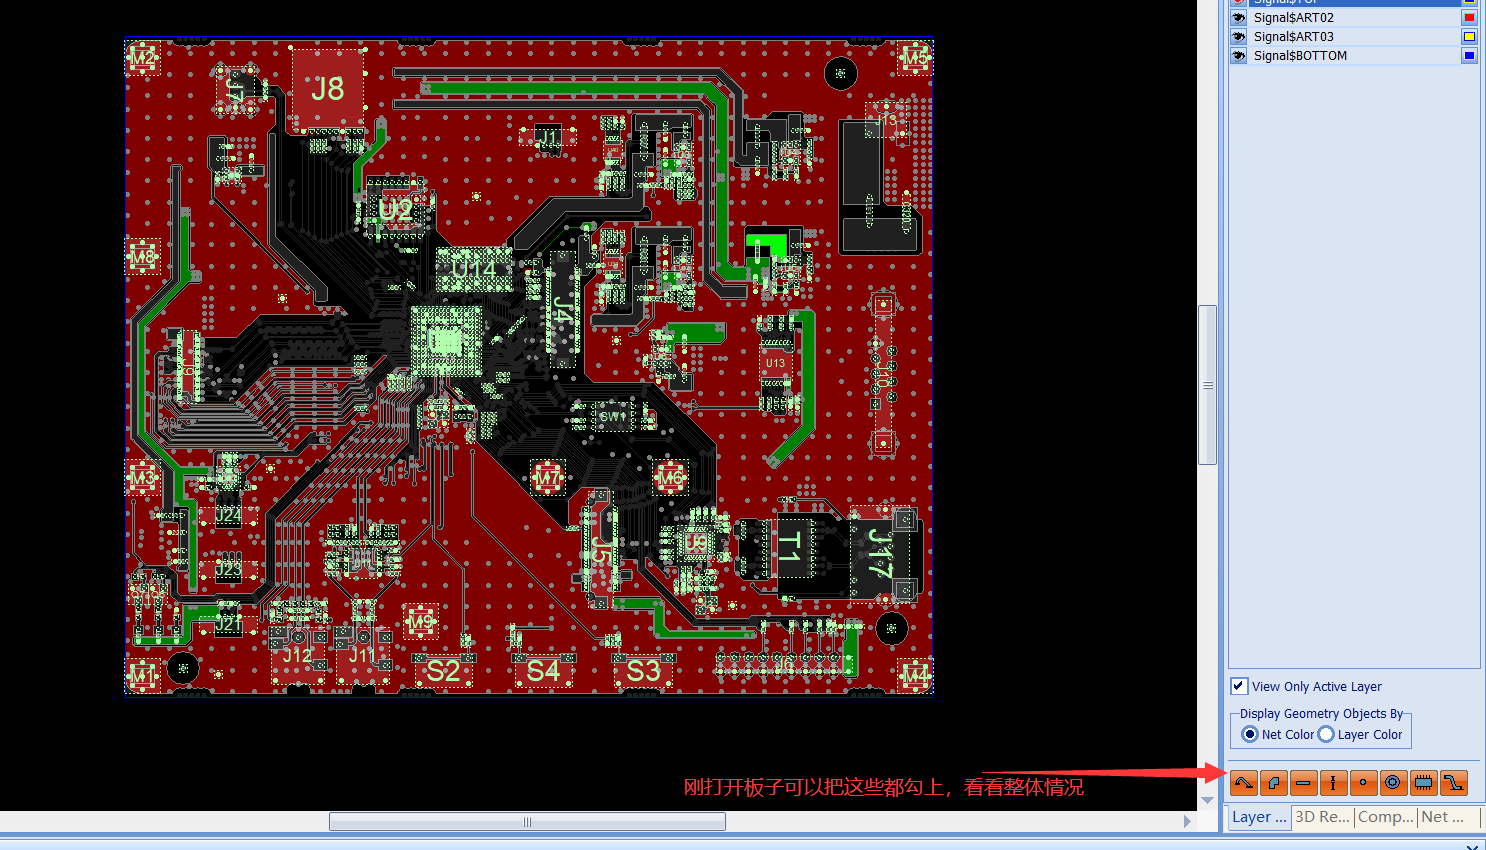Image resolution: width=1486 pixels, height=850 pixels.
Task: Open the yellow color swatch for Signal$ART03
Action: 1469,37
